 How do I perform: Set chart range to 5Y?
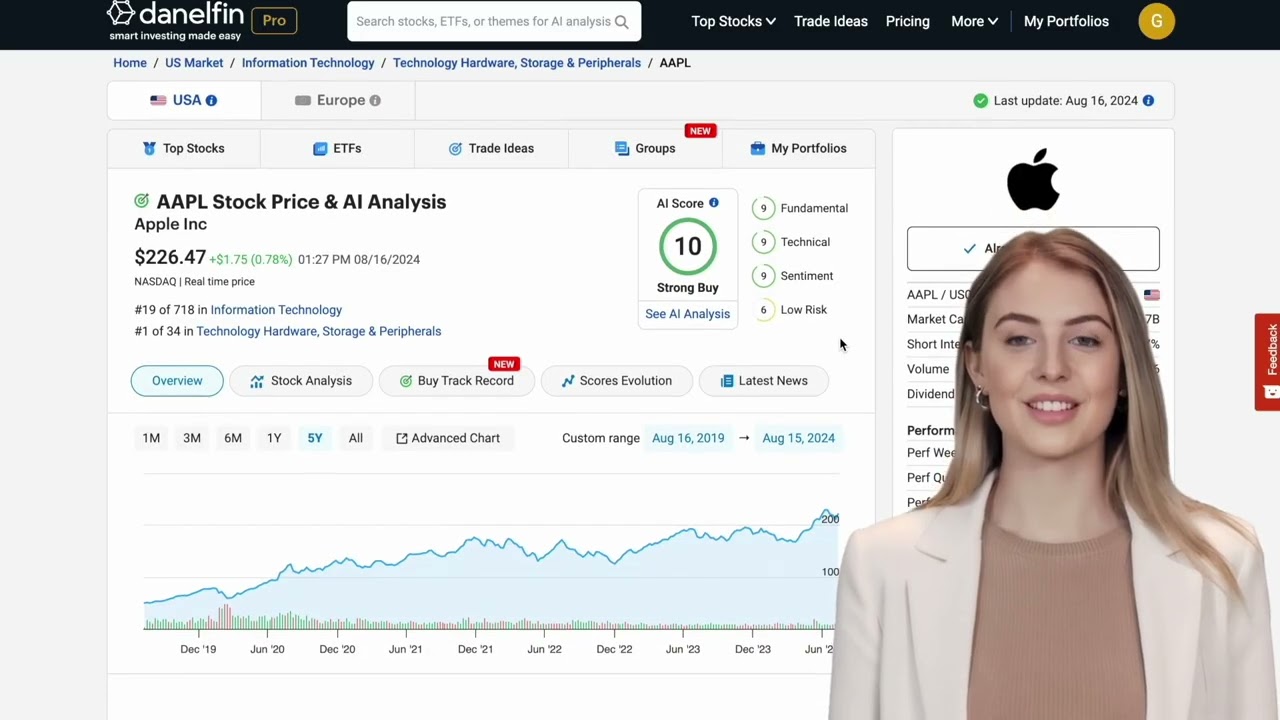click(315, 438)
